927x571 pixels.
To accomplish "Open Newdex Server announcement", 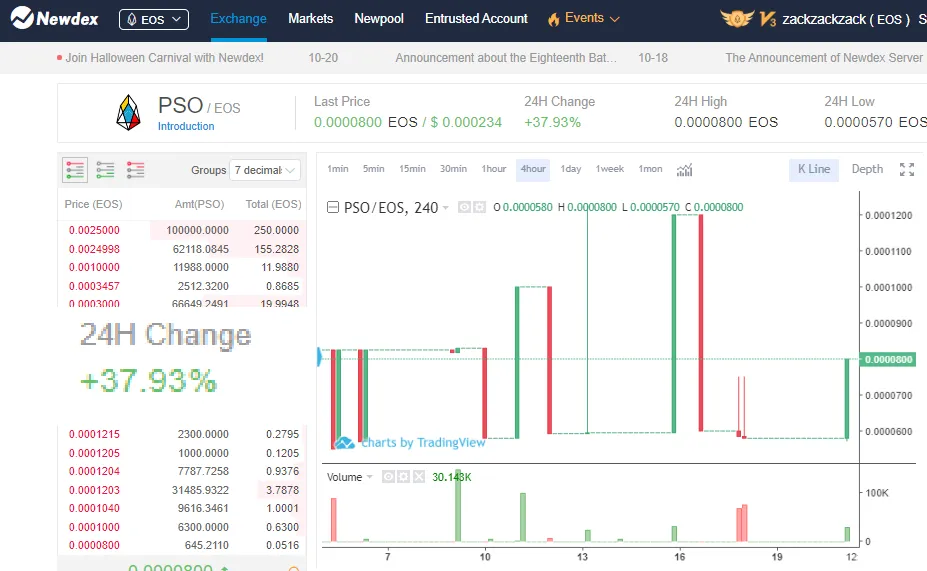I will coord(824,58).
